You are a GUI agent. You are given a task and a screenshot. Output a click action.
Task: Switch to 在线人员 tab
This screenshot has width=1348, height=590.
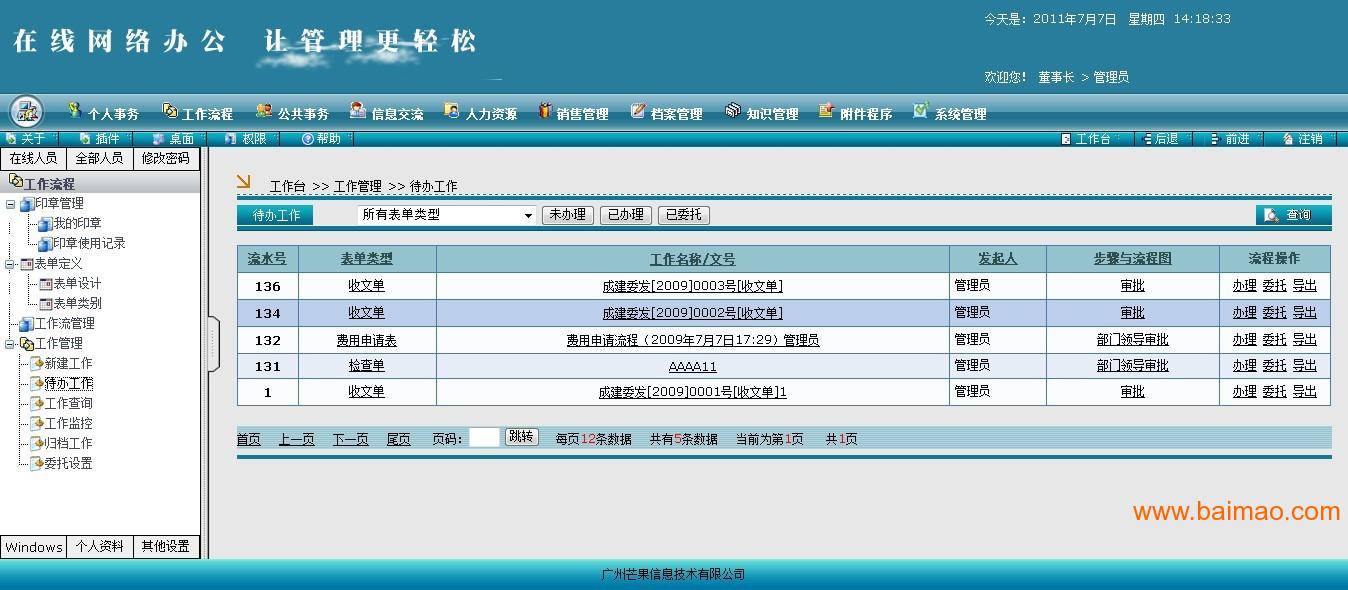tap(33, 158)
